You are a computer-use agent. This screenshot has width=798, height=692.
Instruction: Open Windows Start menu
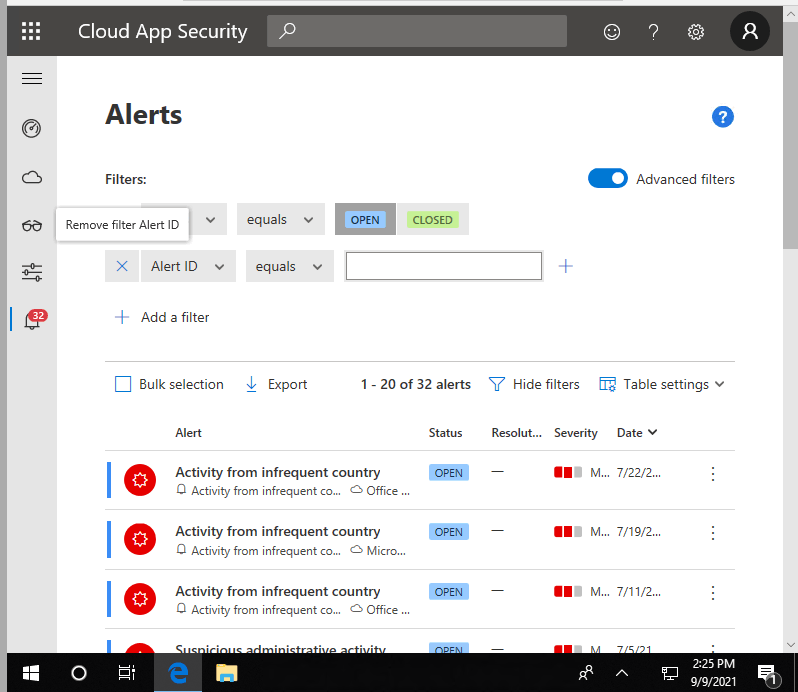[31, 673]
